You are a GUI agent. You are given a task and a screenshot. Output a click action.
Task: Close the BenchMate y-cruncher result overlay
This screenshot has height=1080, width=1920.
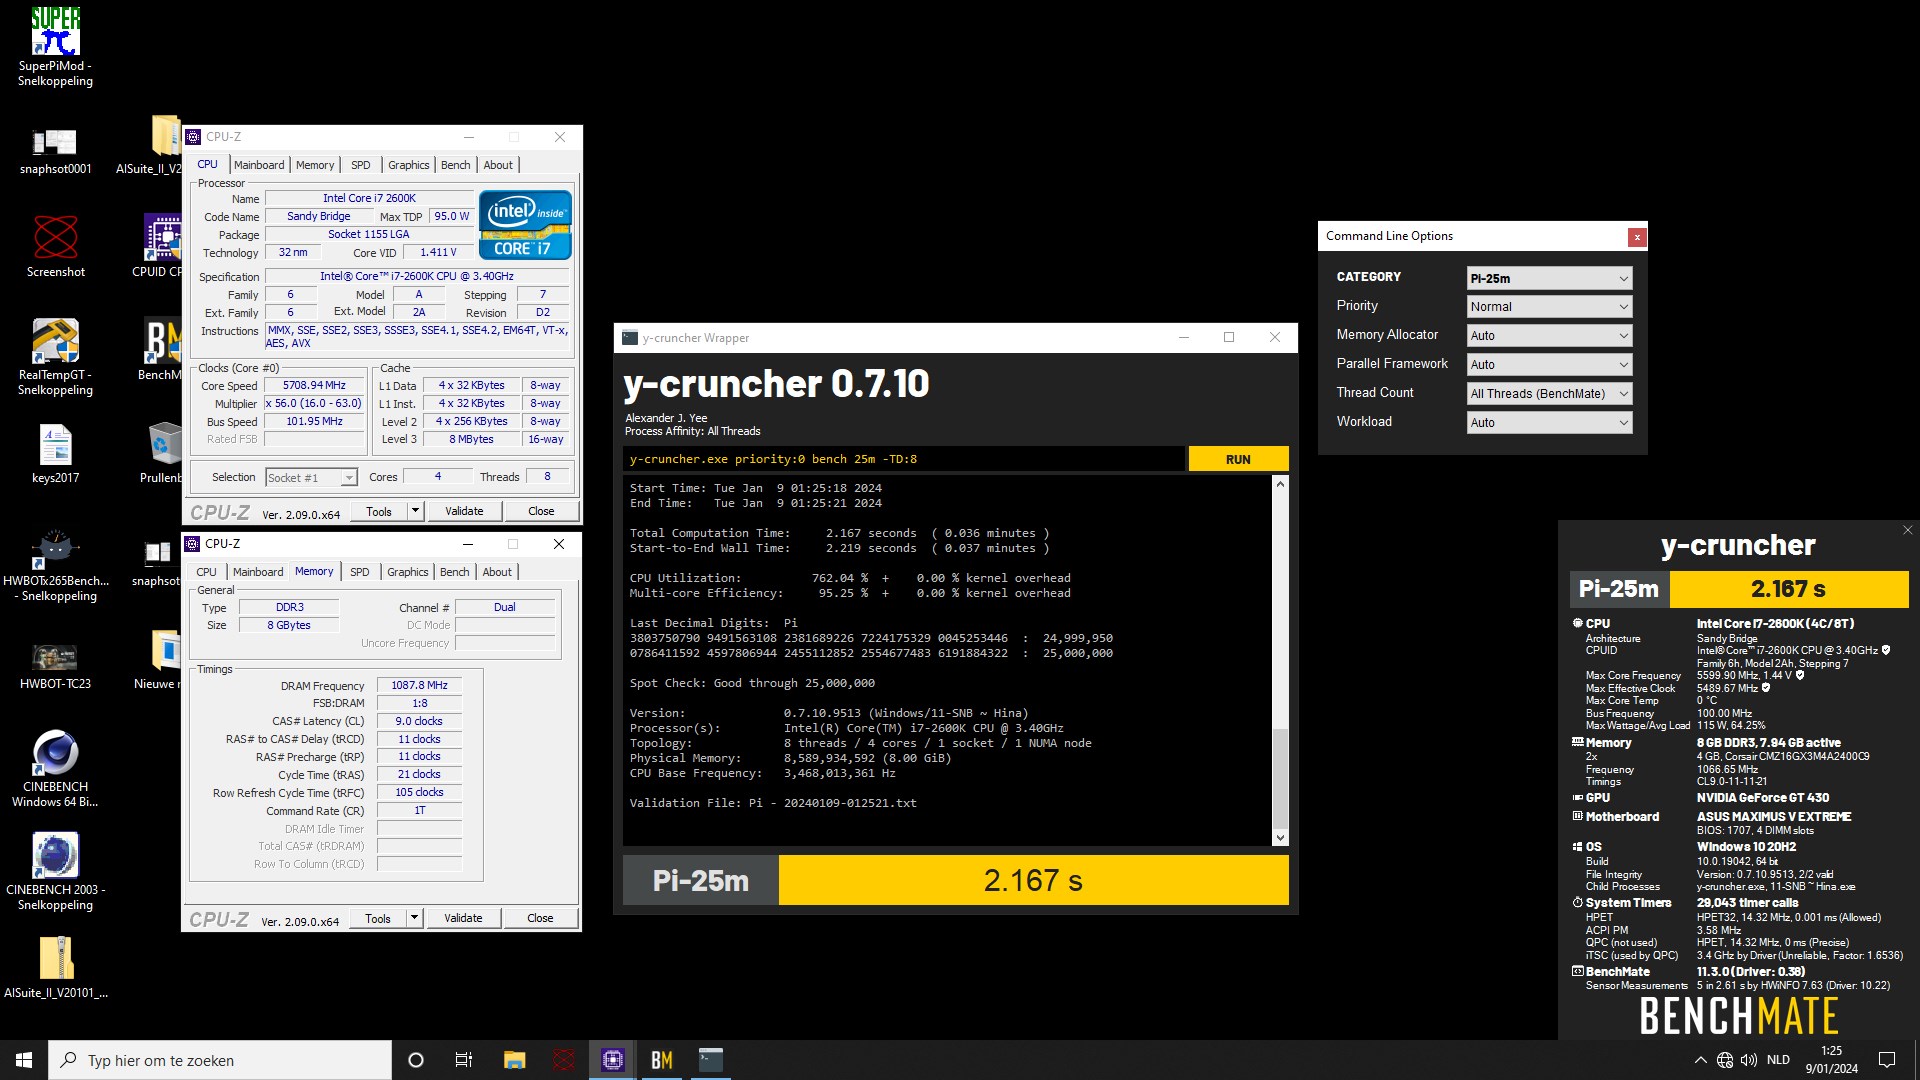tap(1907, 531)
